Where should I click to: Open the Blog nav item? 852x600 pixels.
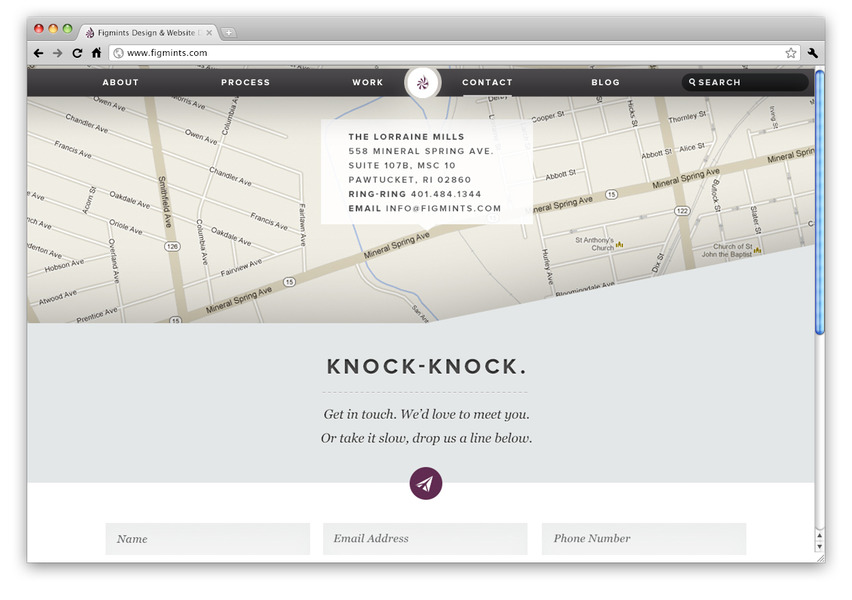[605, 82]
